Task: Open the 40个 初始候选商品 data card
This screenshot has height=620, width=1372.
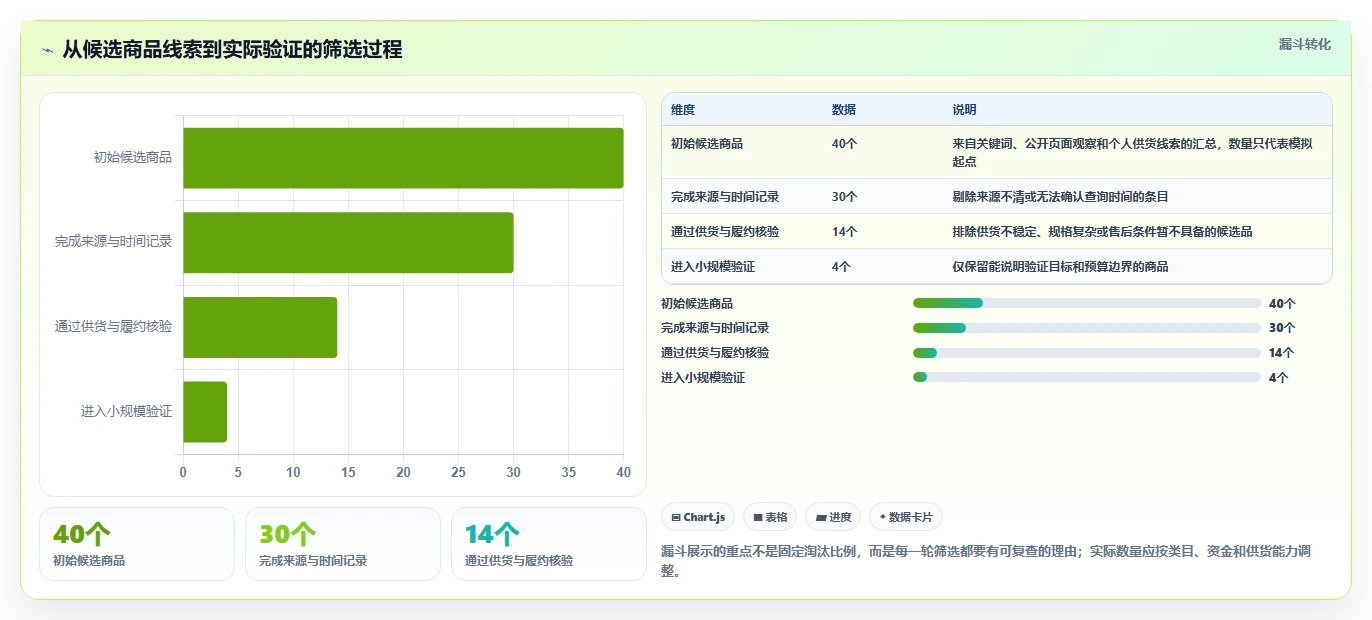Action: [137, 544]
